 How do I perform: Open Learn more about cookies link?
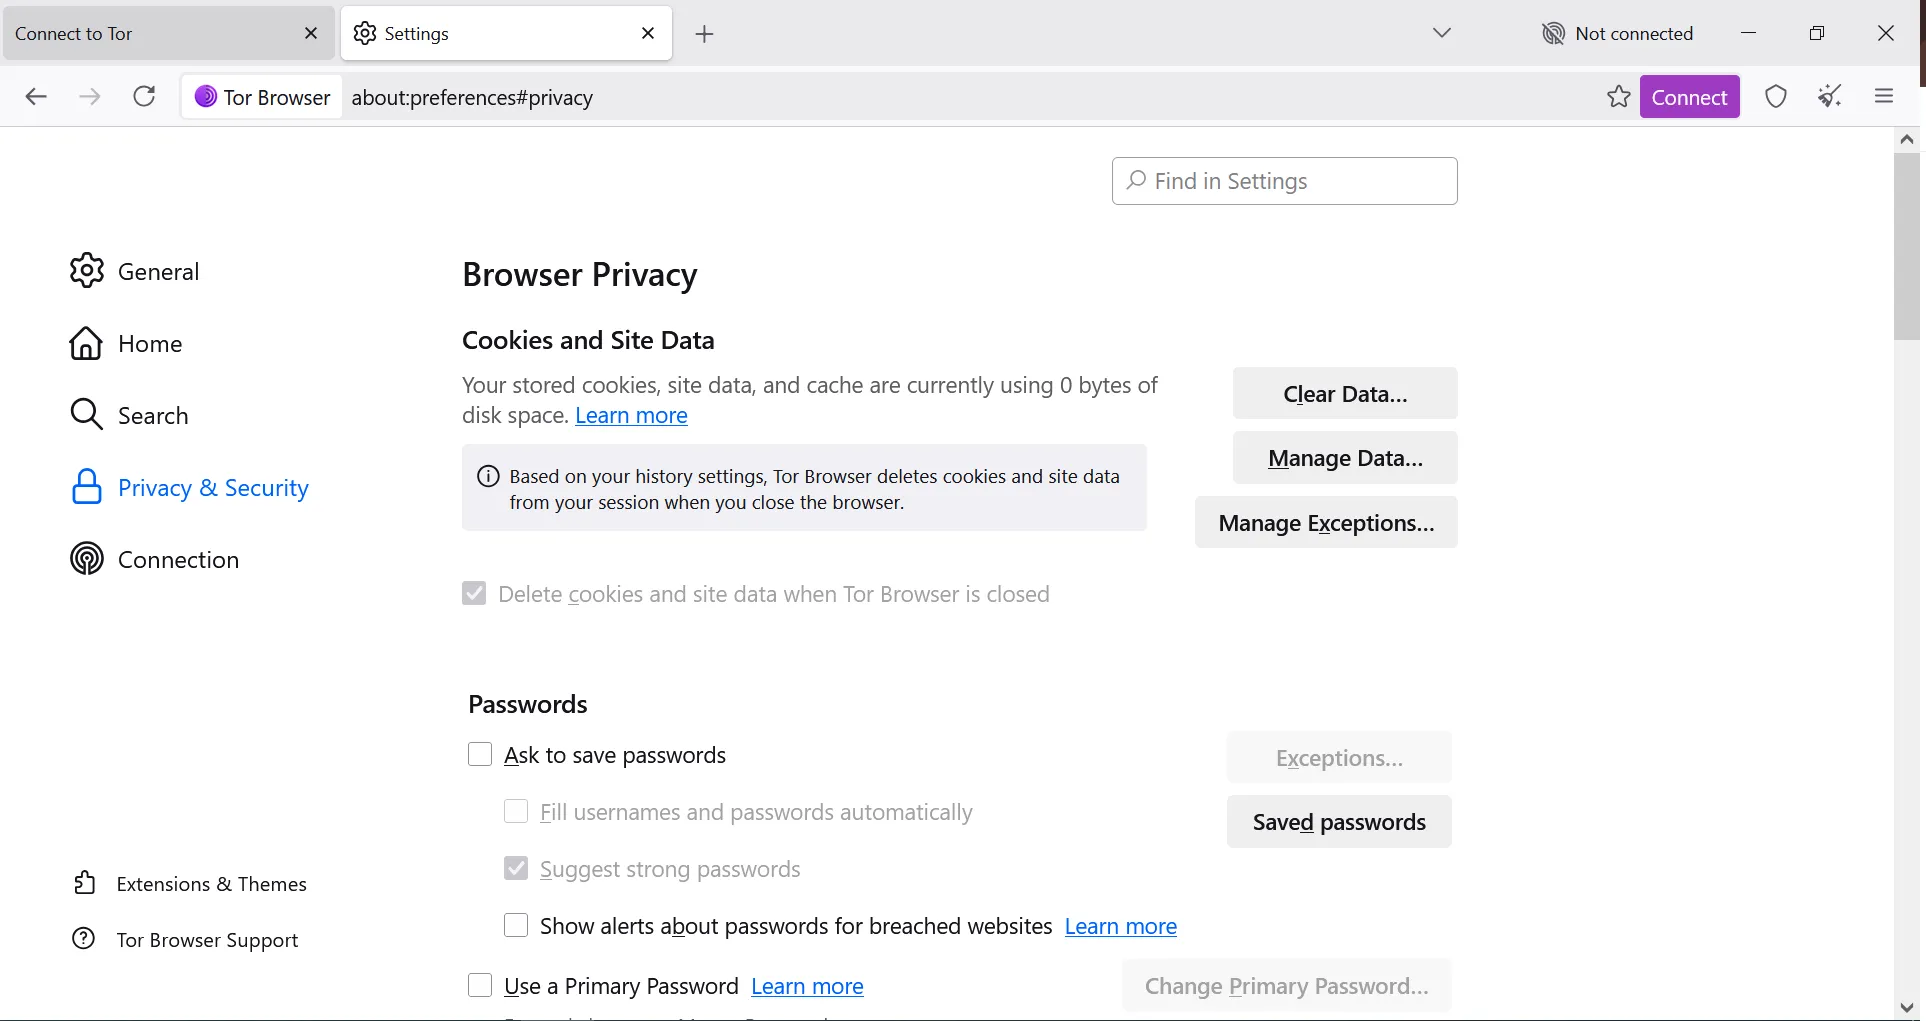coord(631,415)
